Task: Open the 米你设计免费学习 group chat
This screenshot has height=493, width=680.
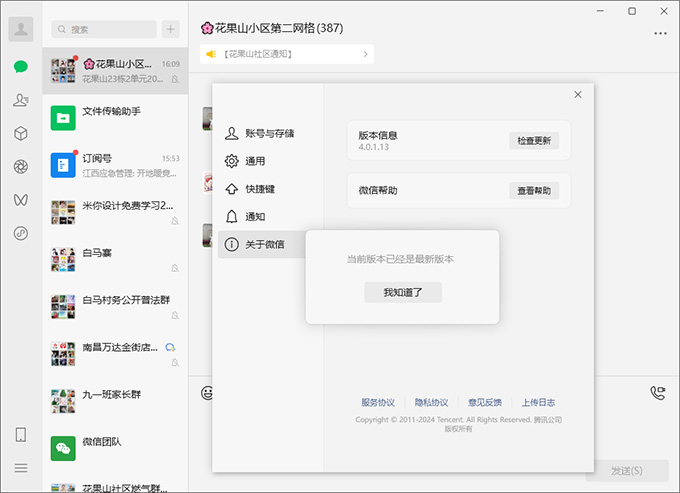Action: (115, 212)
